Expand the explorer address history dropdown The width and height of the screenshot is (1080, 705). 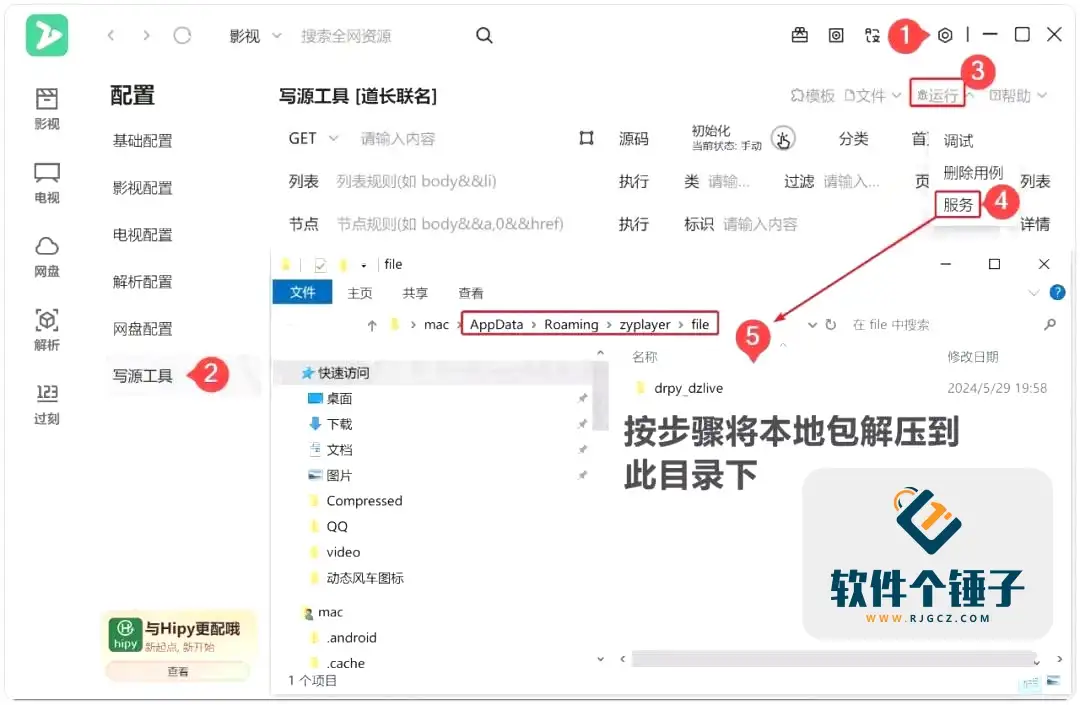point(813,325)
